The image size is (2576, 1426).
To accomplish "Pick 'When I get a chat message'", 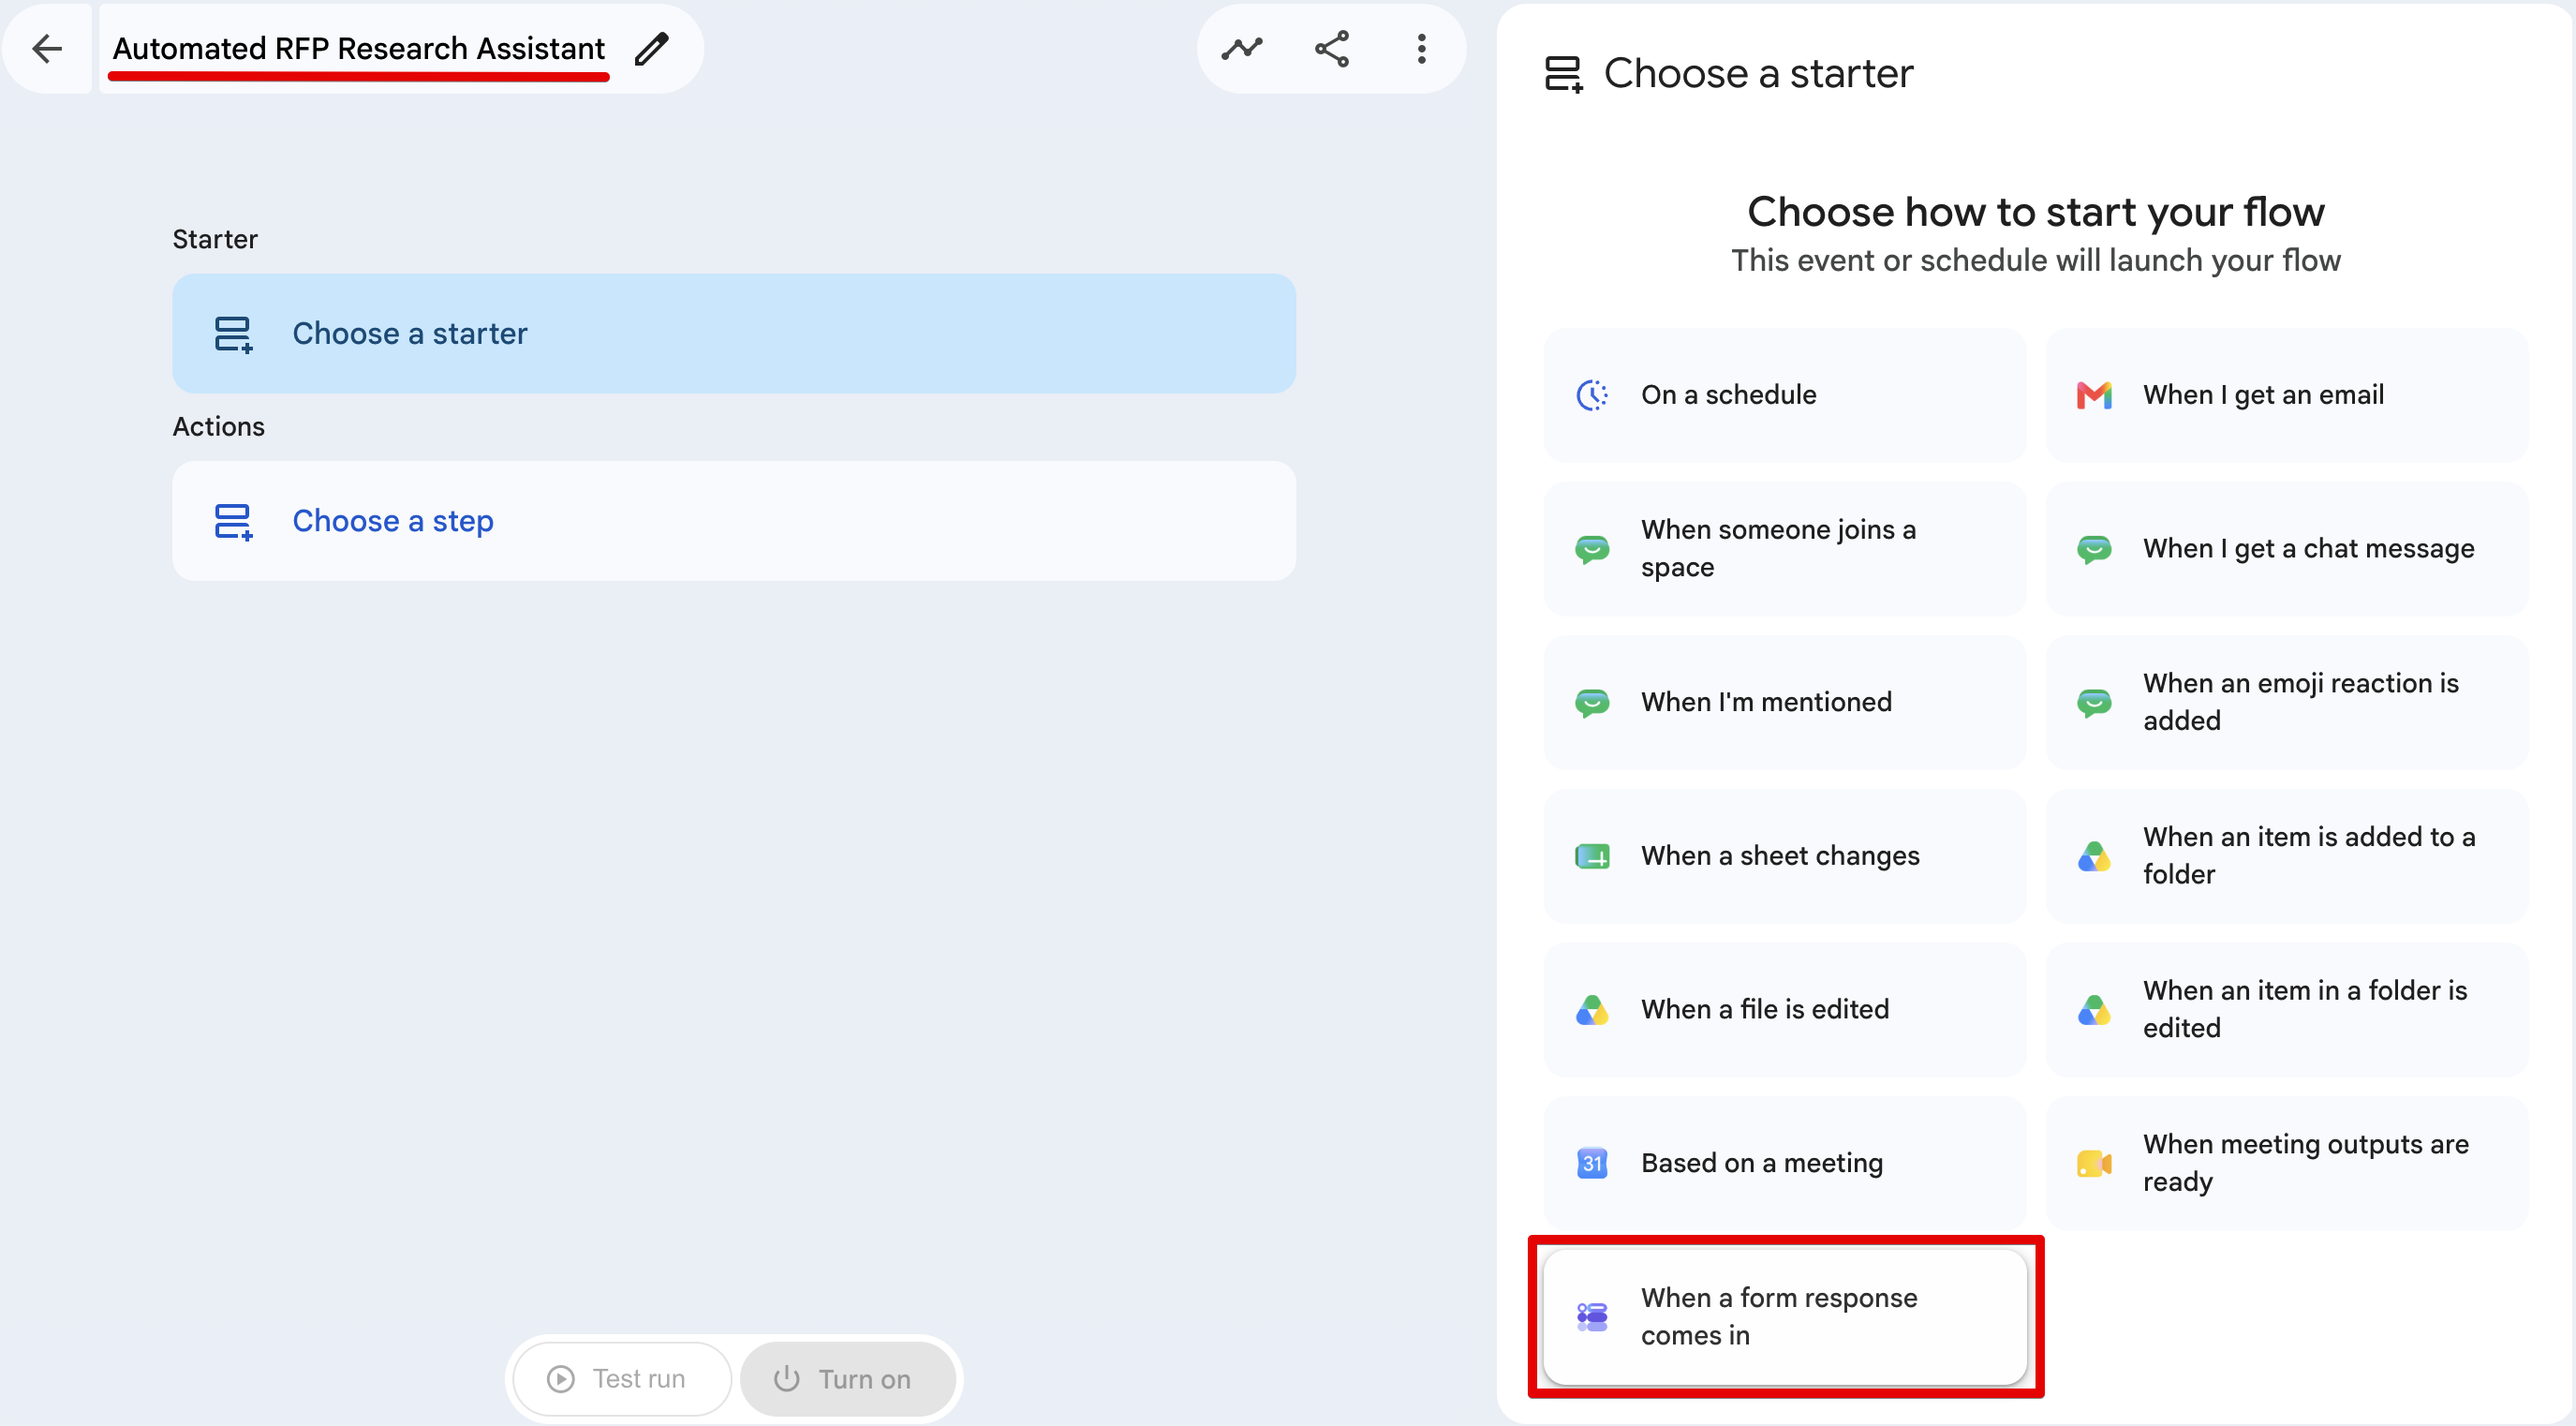I will (2287, 548).
